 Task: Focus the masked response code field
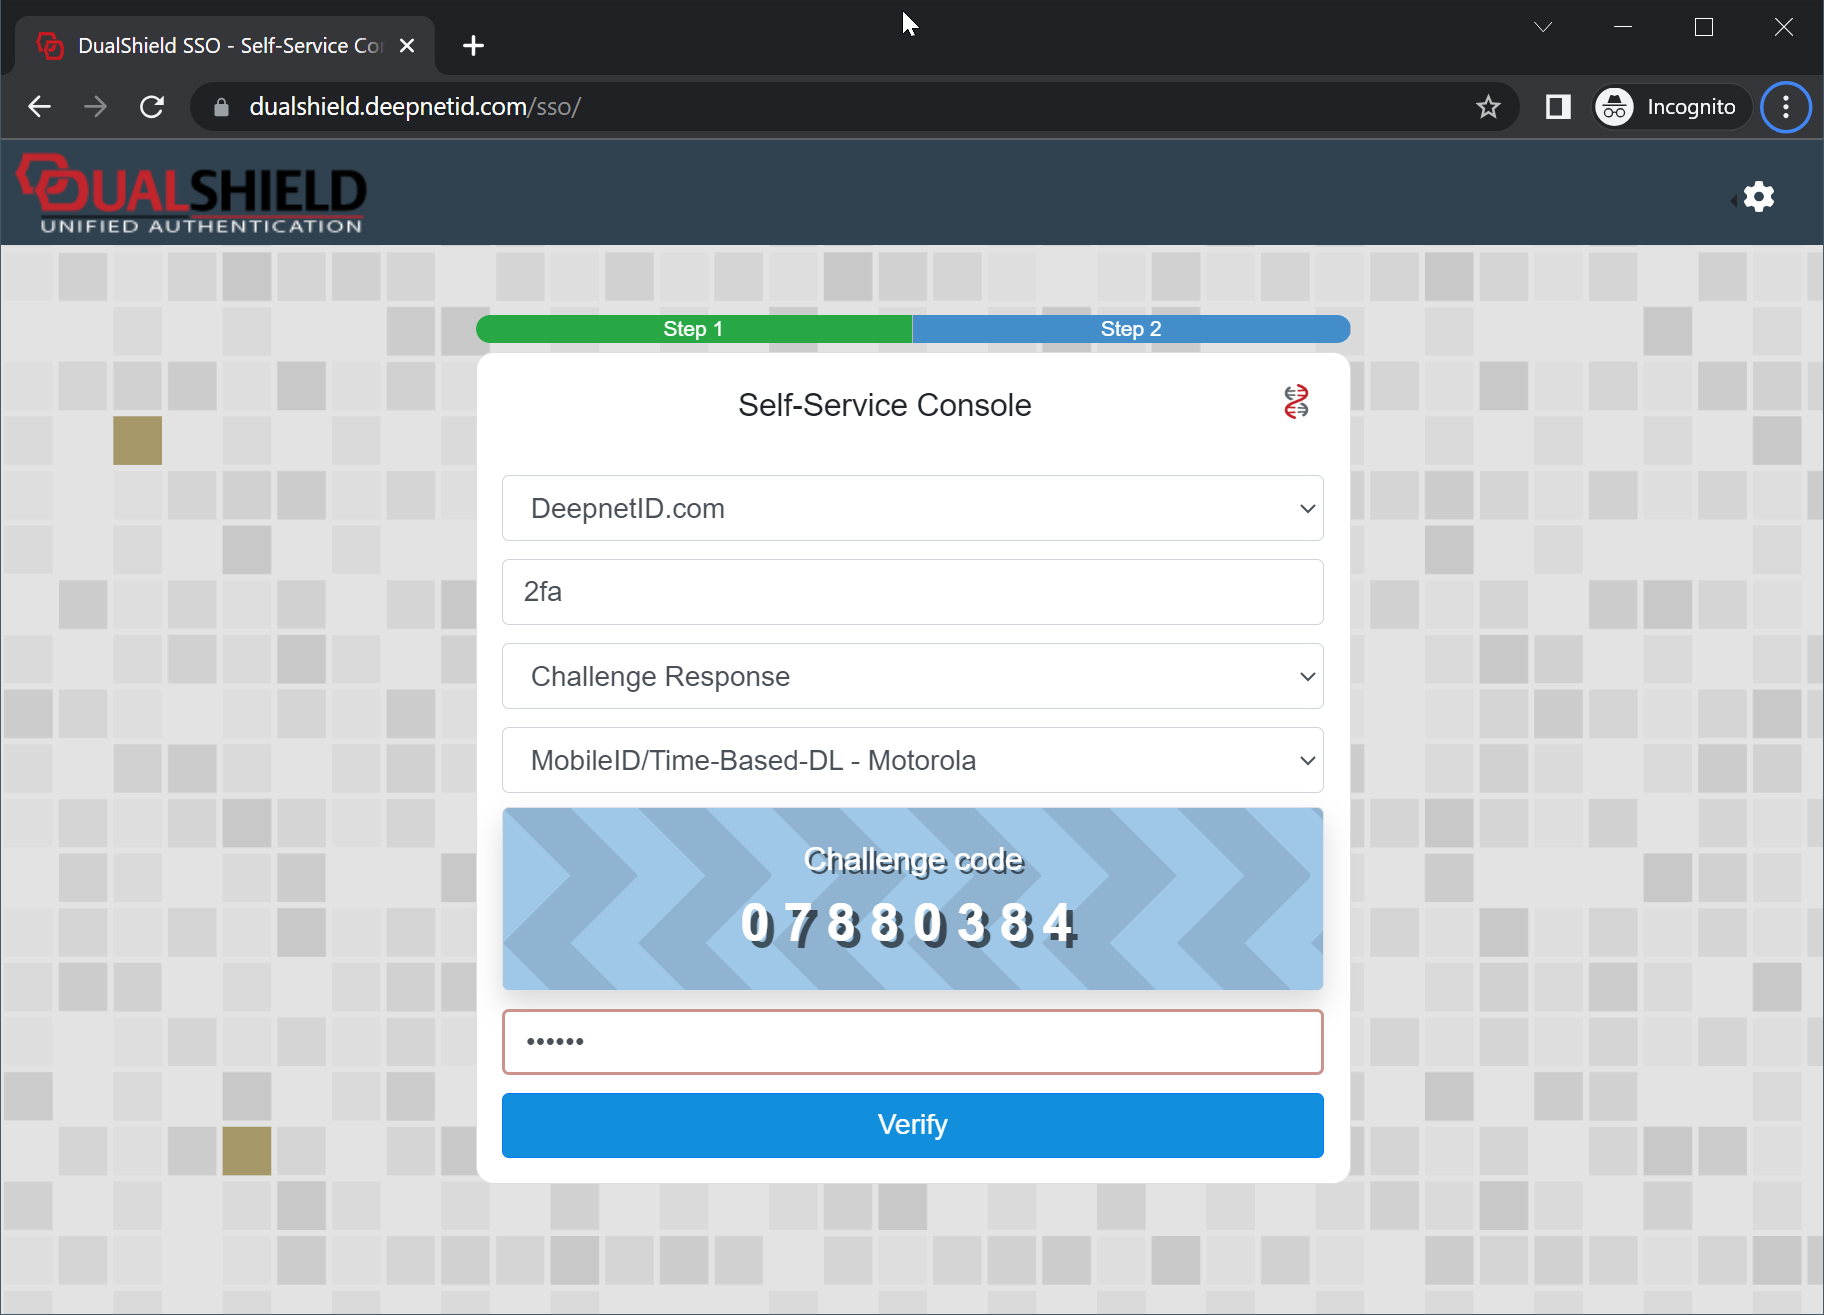pyautogui.click(x=912, y=1042)
